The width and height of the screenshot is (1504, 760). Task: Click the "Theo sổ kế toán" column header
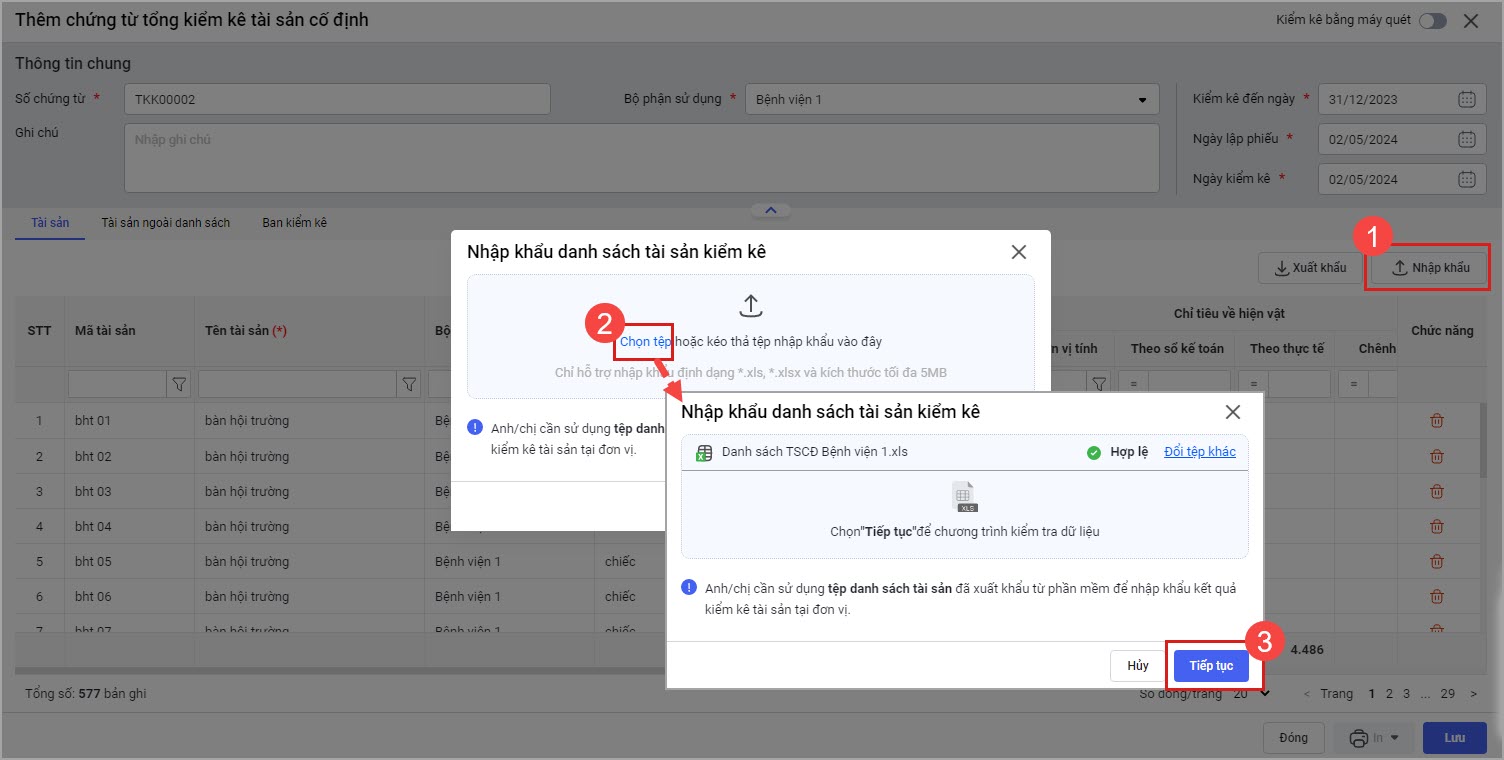tap(1177, 348)
